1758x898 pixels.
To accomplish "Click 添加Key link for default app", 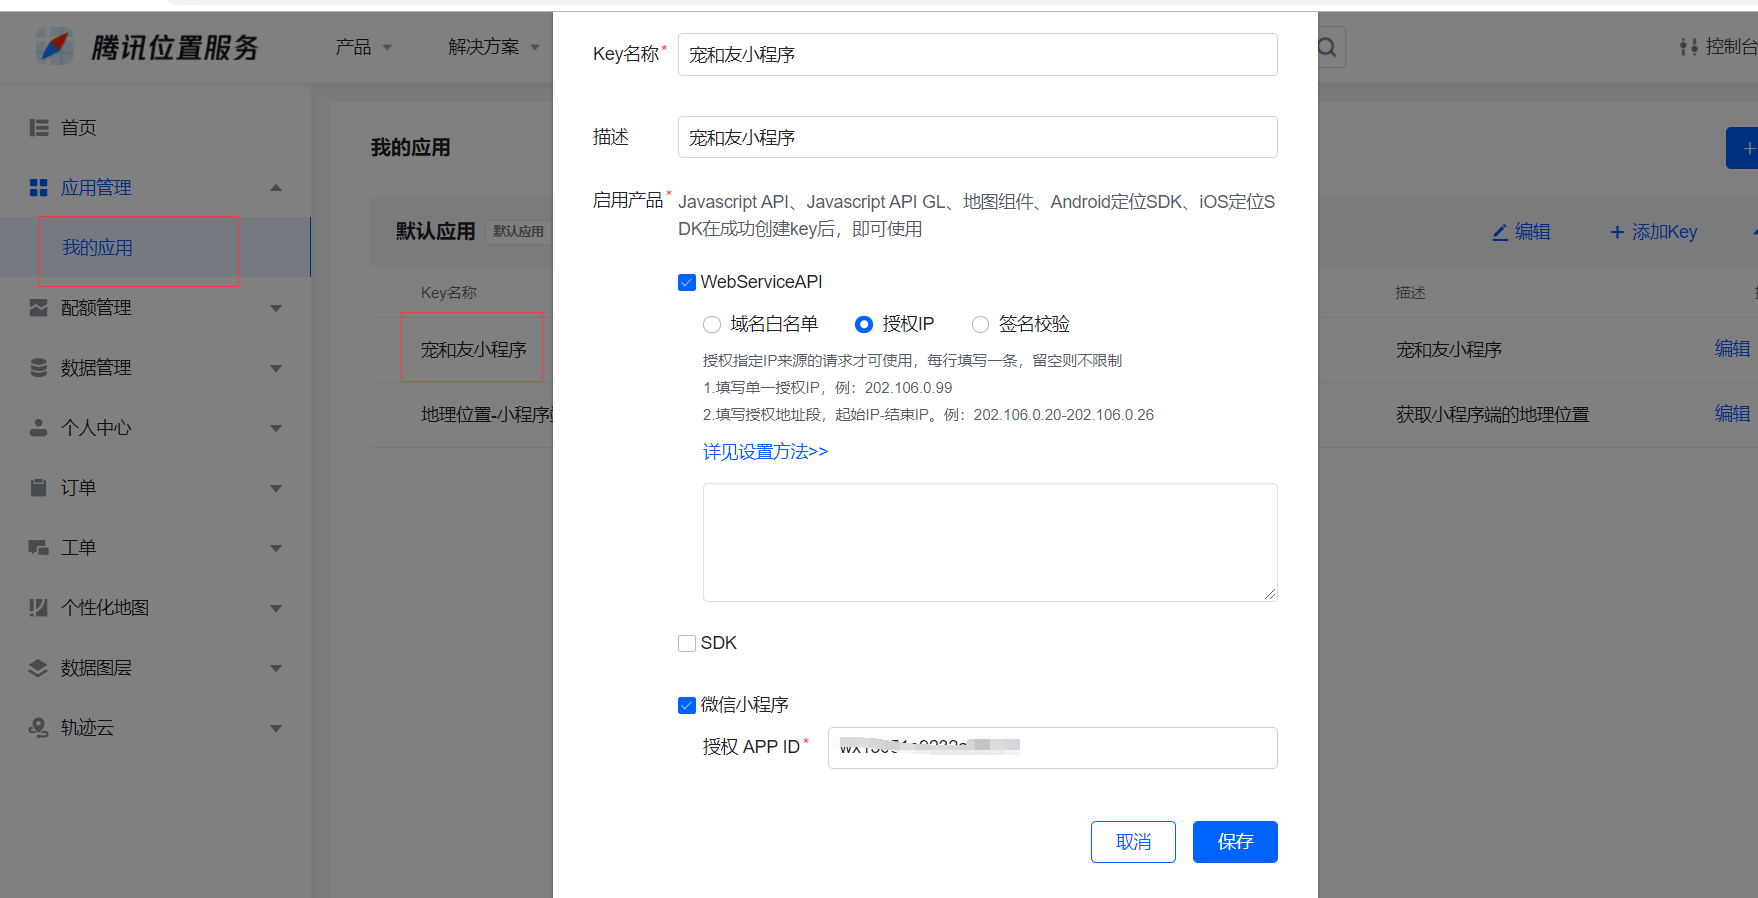I will tap(1654, 232).
